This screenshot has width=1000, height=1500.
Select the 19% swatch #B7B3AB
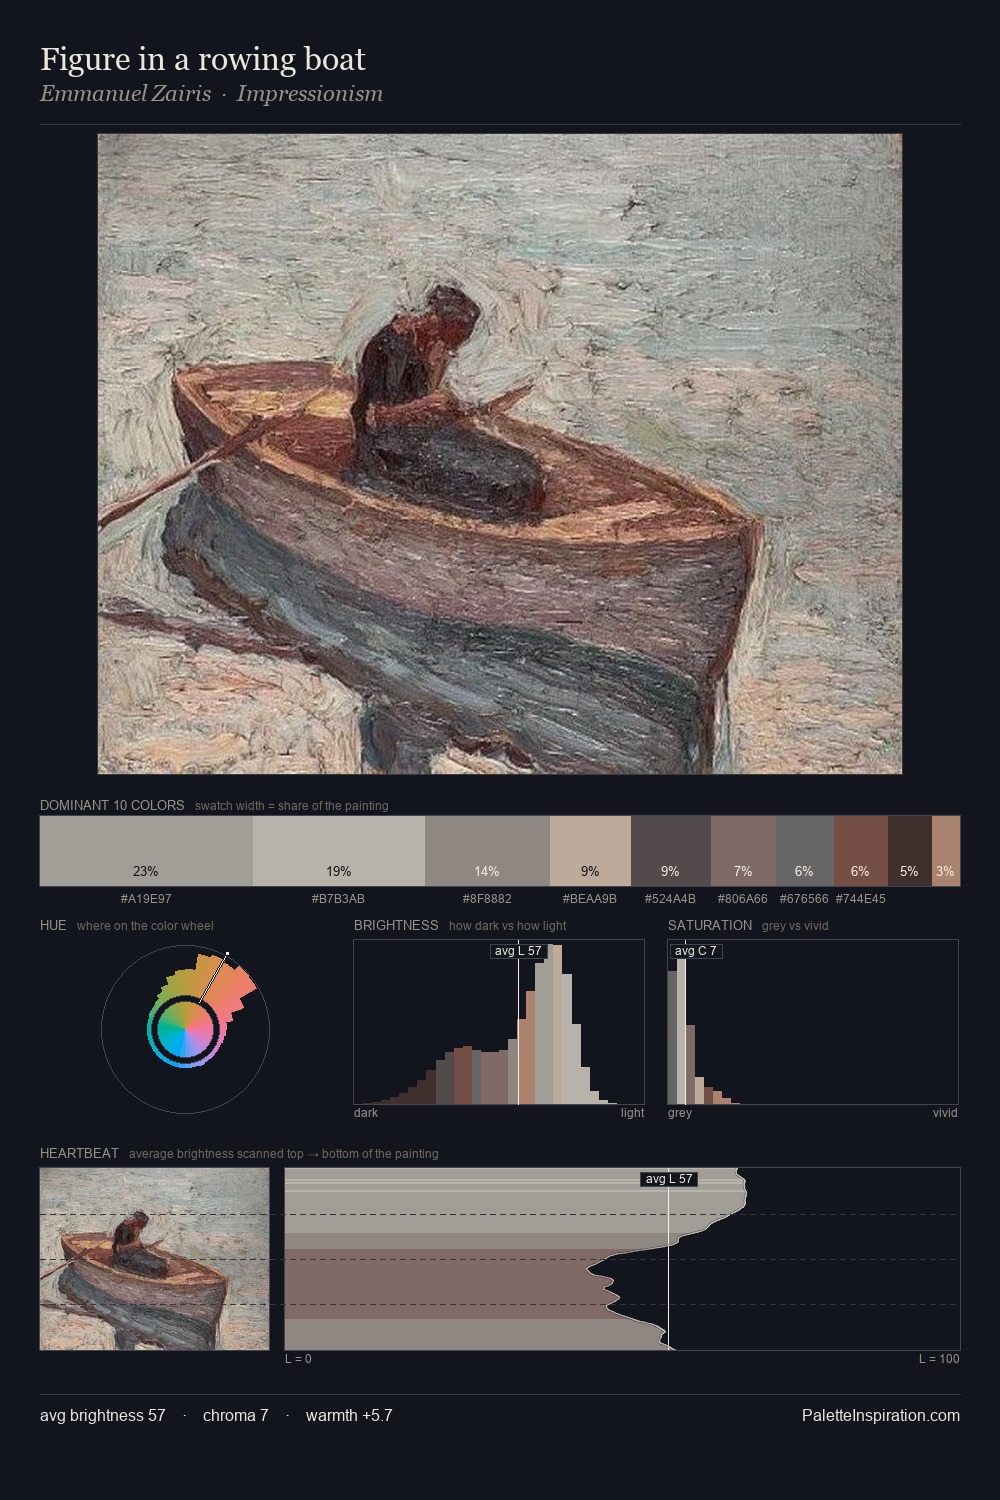pos(339,851)
